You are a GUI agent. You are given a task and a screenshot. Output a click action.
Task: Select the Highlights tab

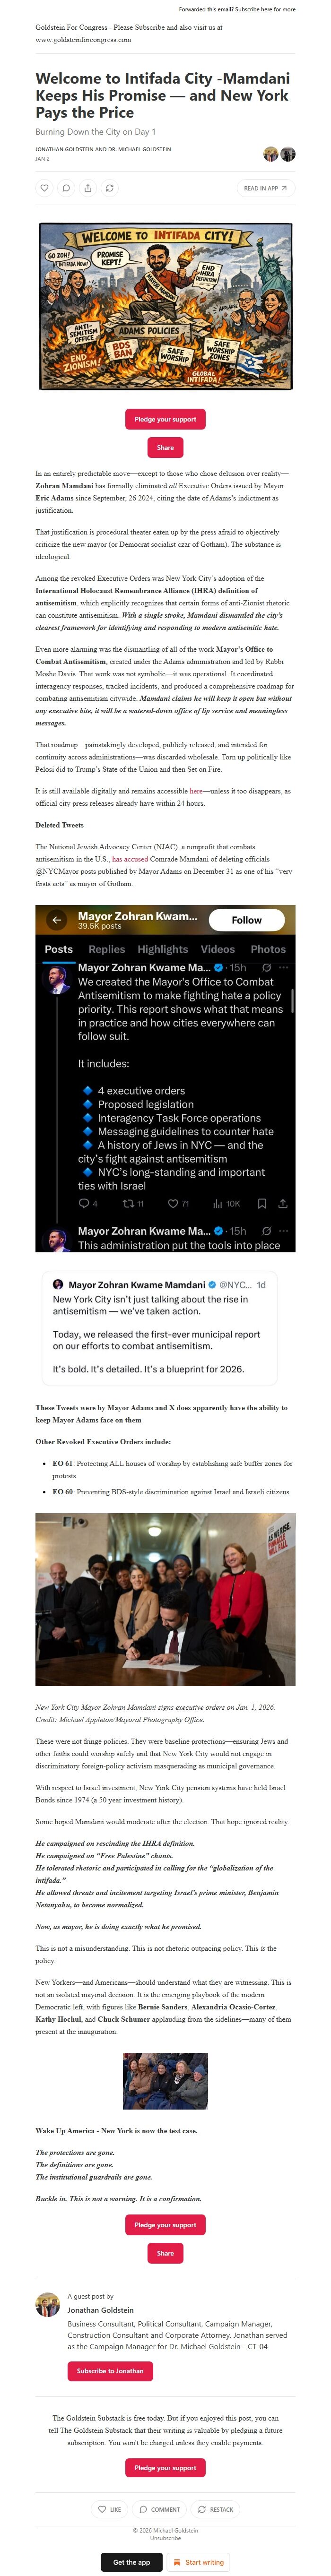click(x=162, y=949)
